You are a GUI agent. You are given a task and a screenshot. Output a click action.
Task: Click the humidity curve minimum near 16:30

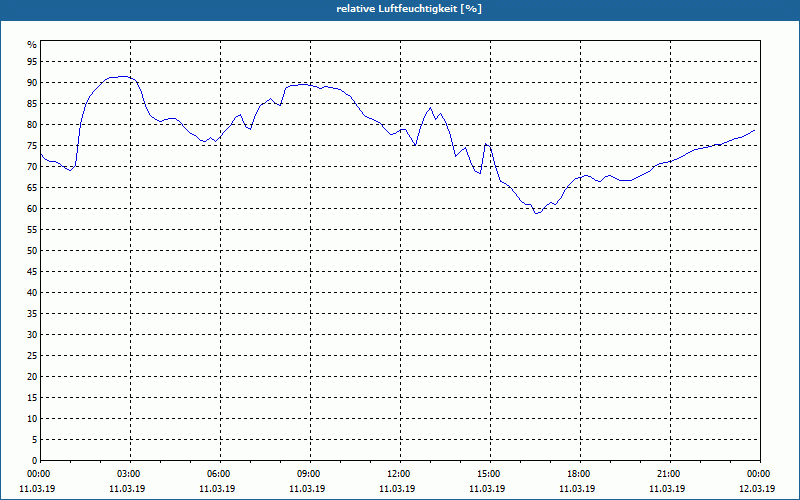coord(536,213)
